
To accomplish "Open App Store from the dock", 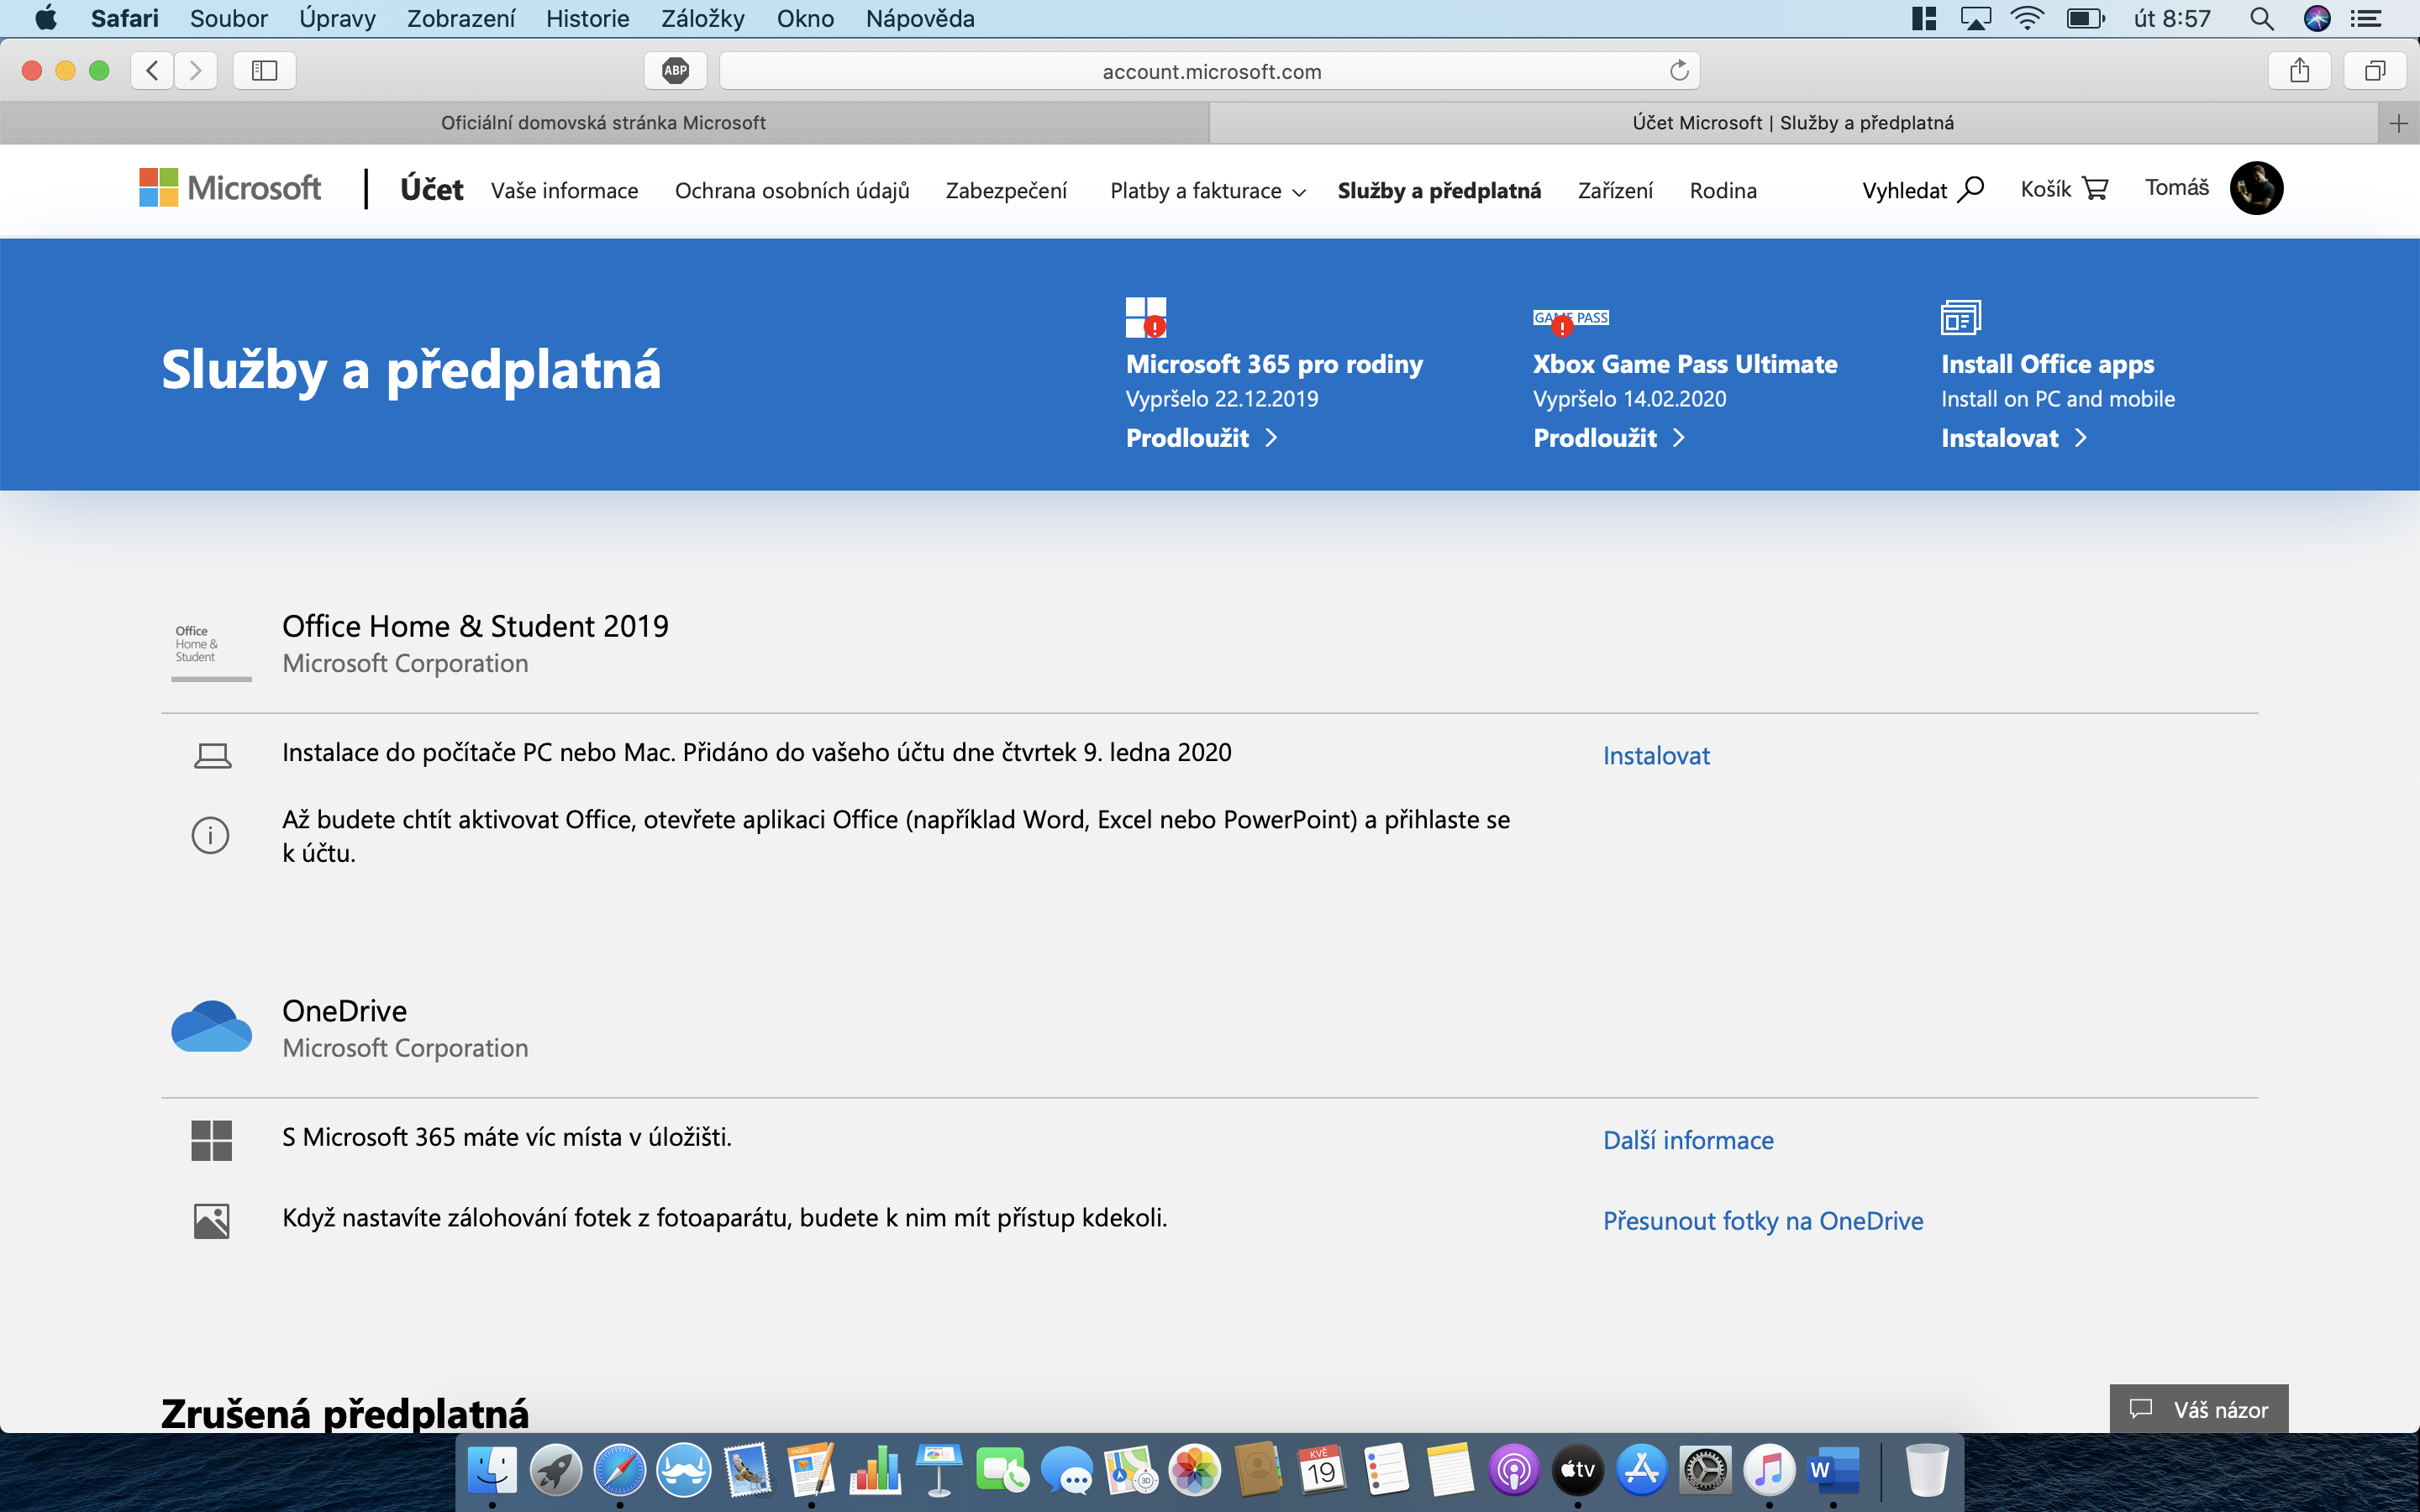I will (x=1642, y=1469).
